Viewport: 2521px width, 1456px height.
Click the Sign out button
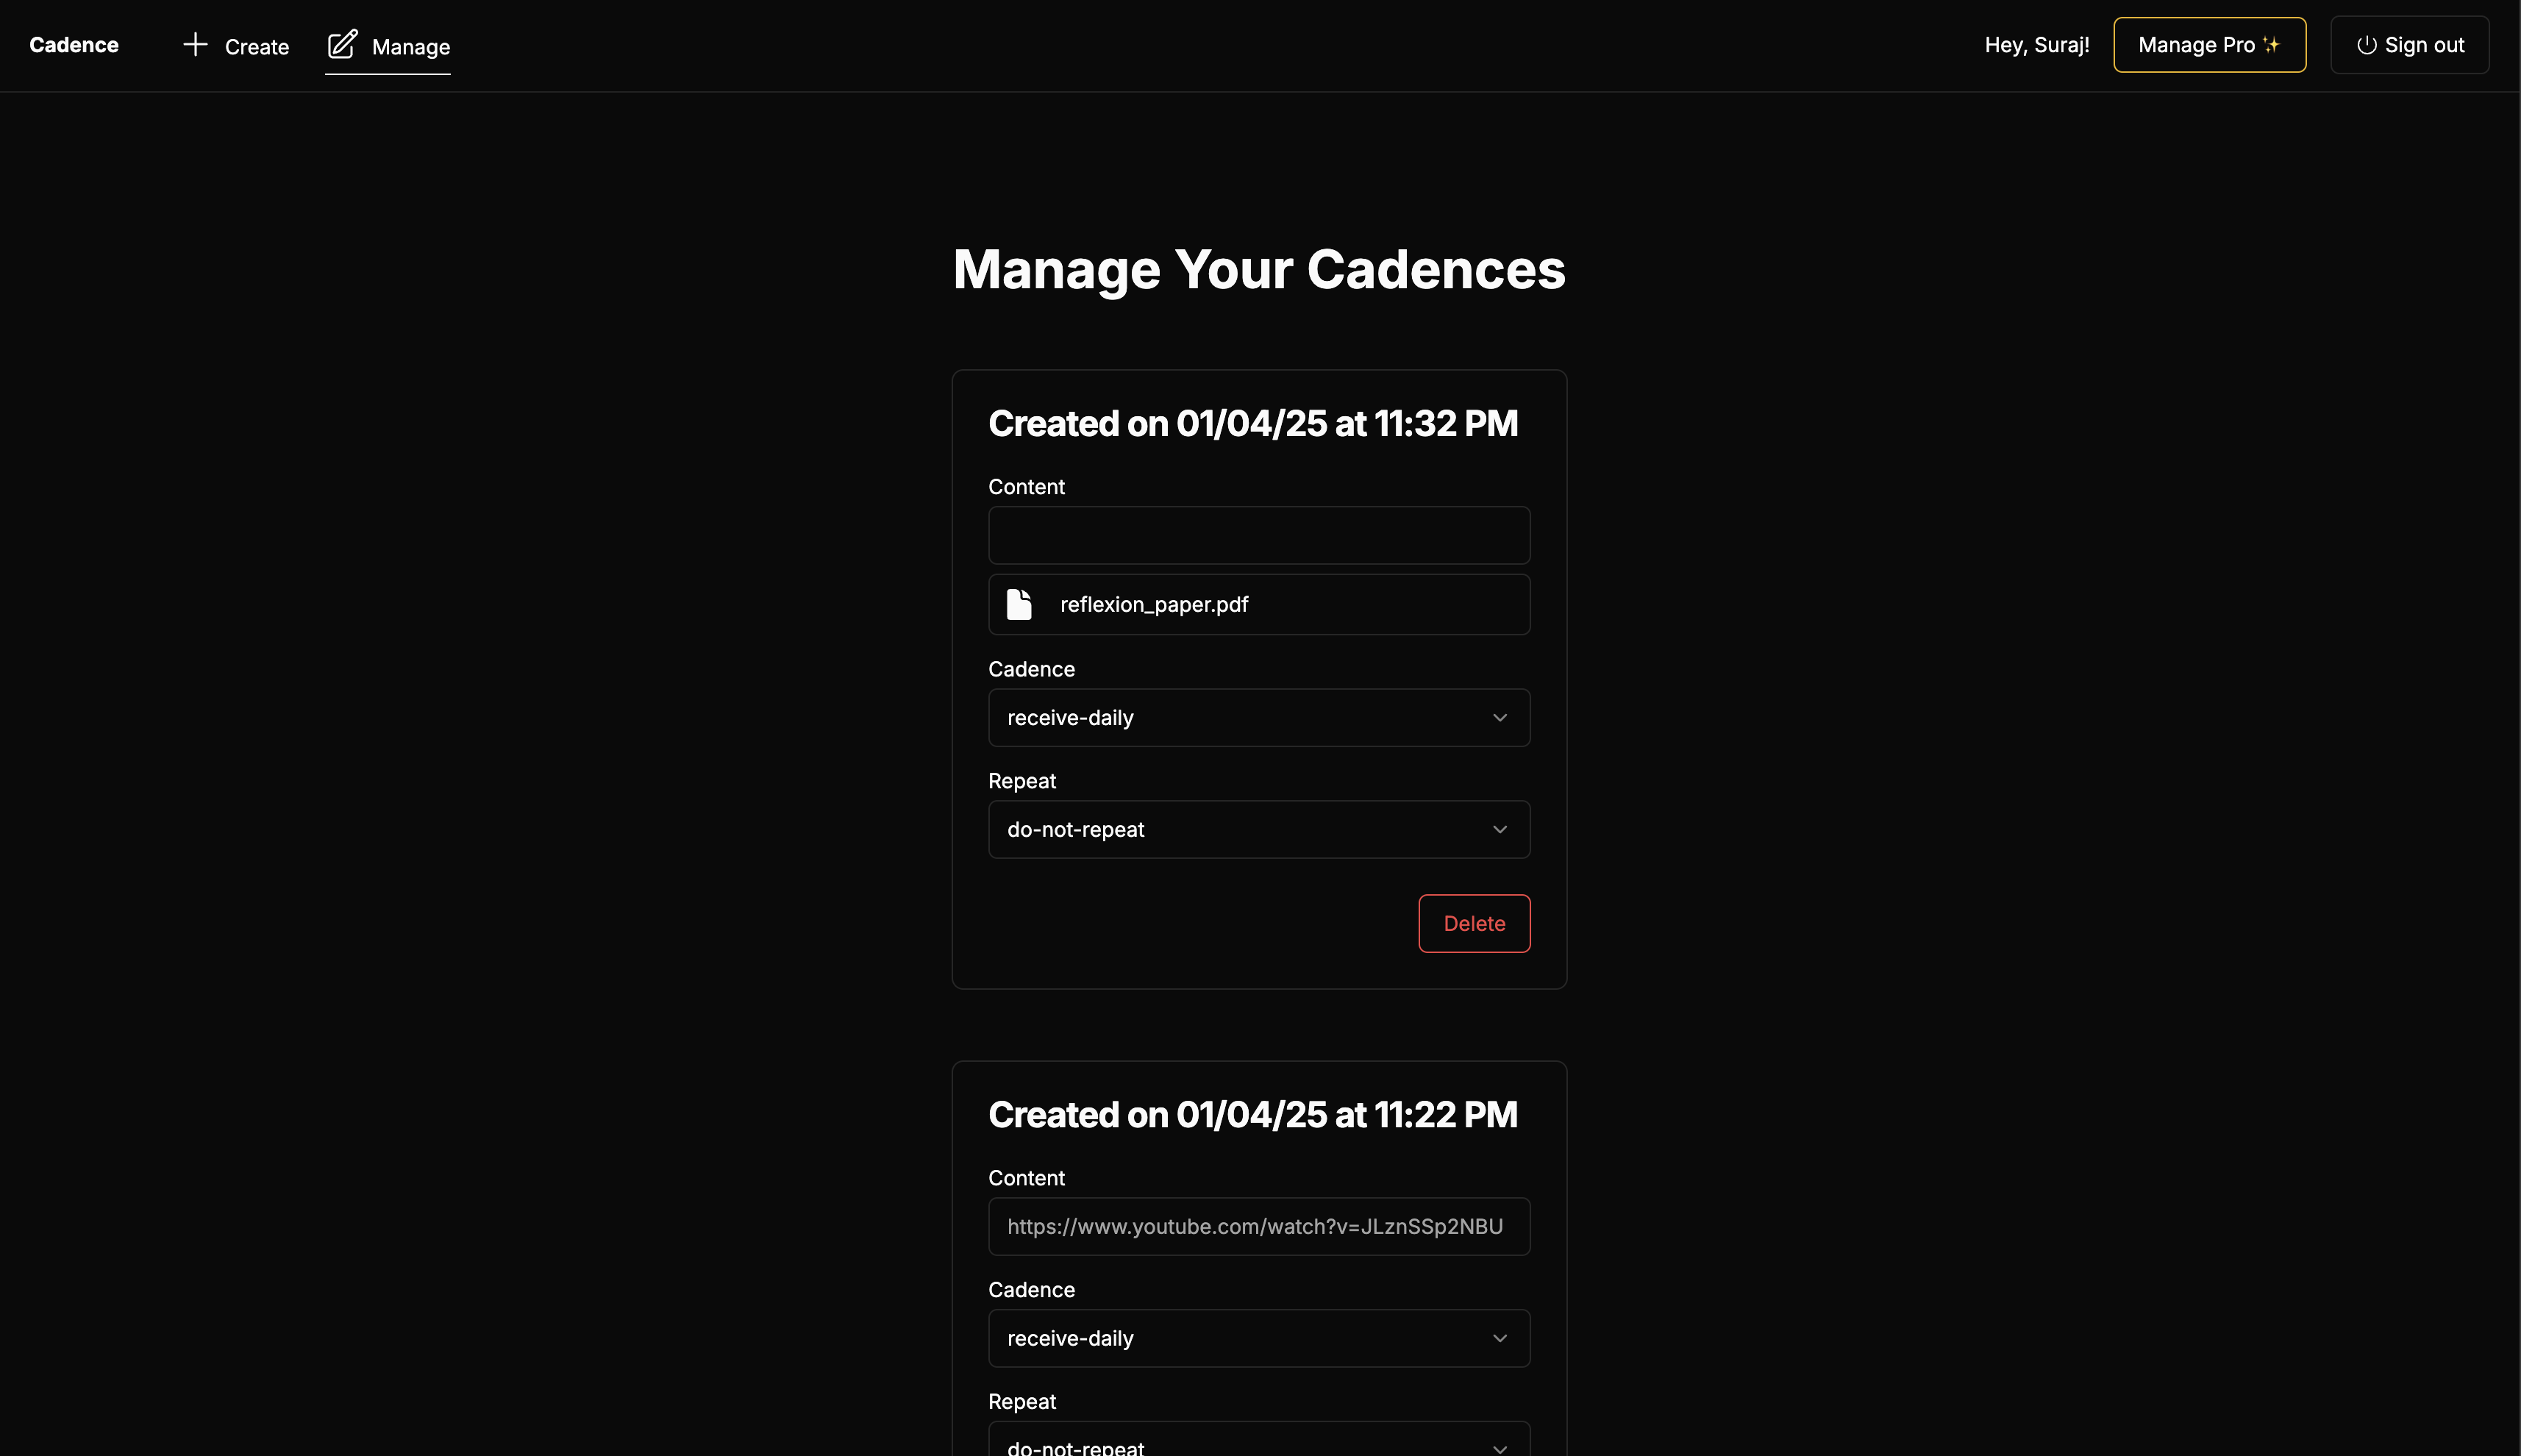(x=2409, y=45)
